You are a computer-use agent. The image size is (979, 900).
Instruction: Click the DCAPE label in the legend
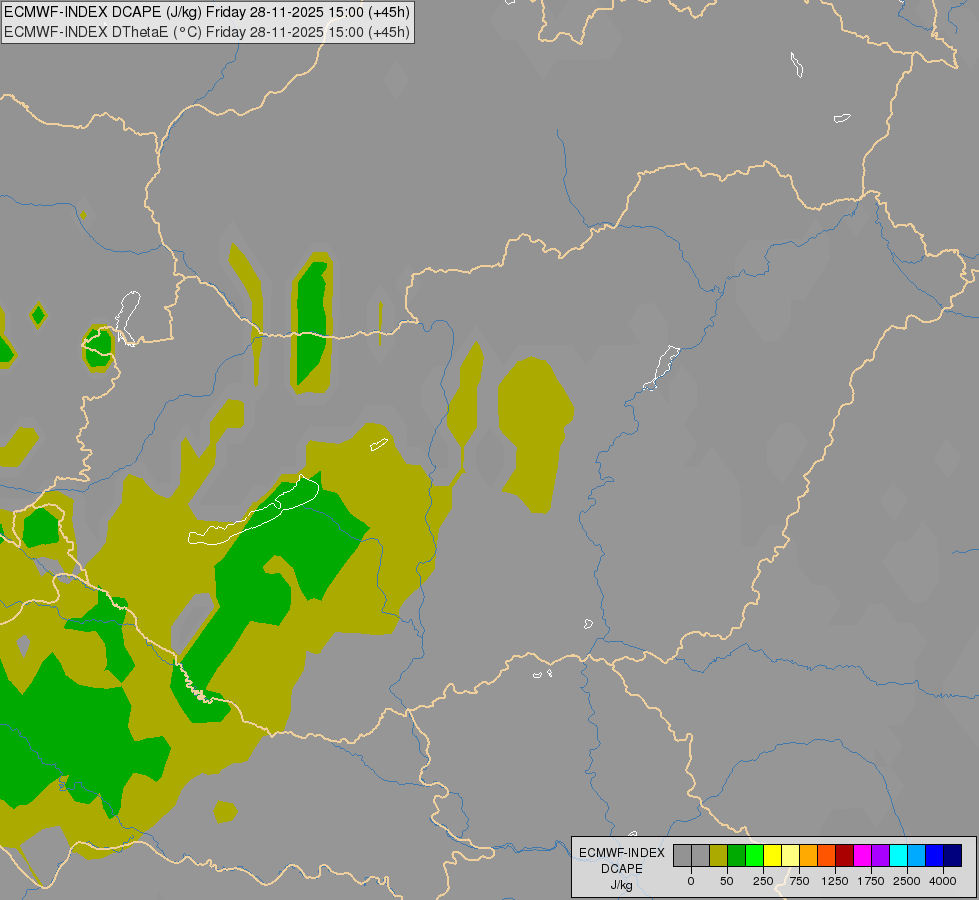622,869
